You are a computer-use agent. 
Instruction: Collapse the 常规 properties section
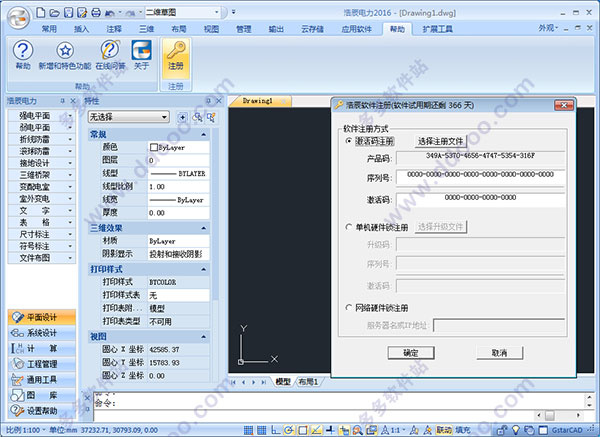pos(204,134)
